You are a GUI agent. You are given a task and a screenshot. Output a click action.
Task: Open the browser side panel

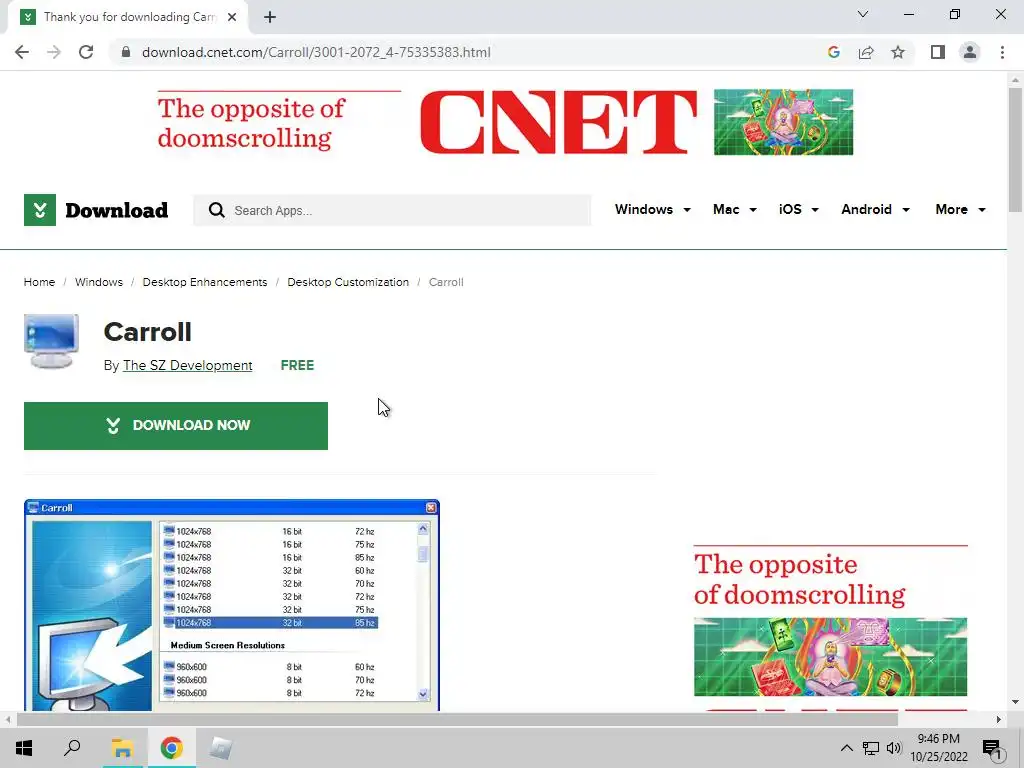click(x=938, y=52)
